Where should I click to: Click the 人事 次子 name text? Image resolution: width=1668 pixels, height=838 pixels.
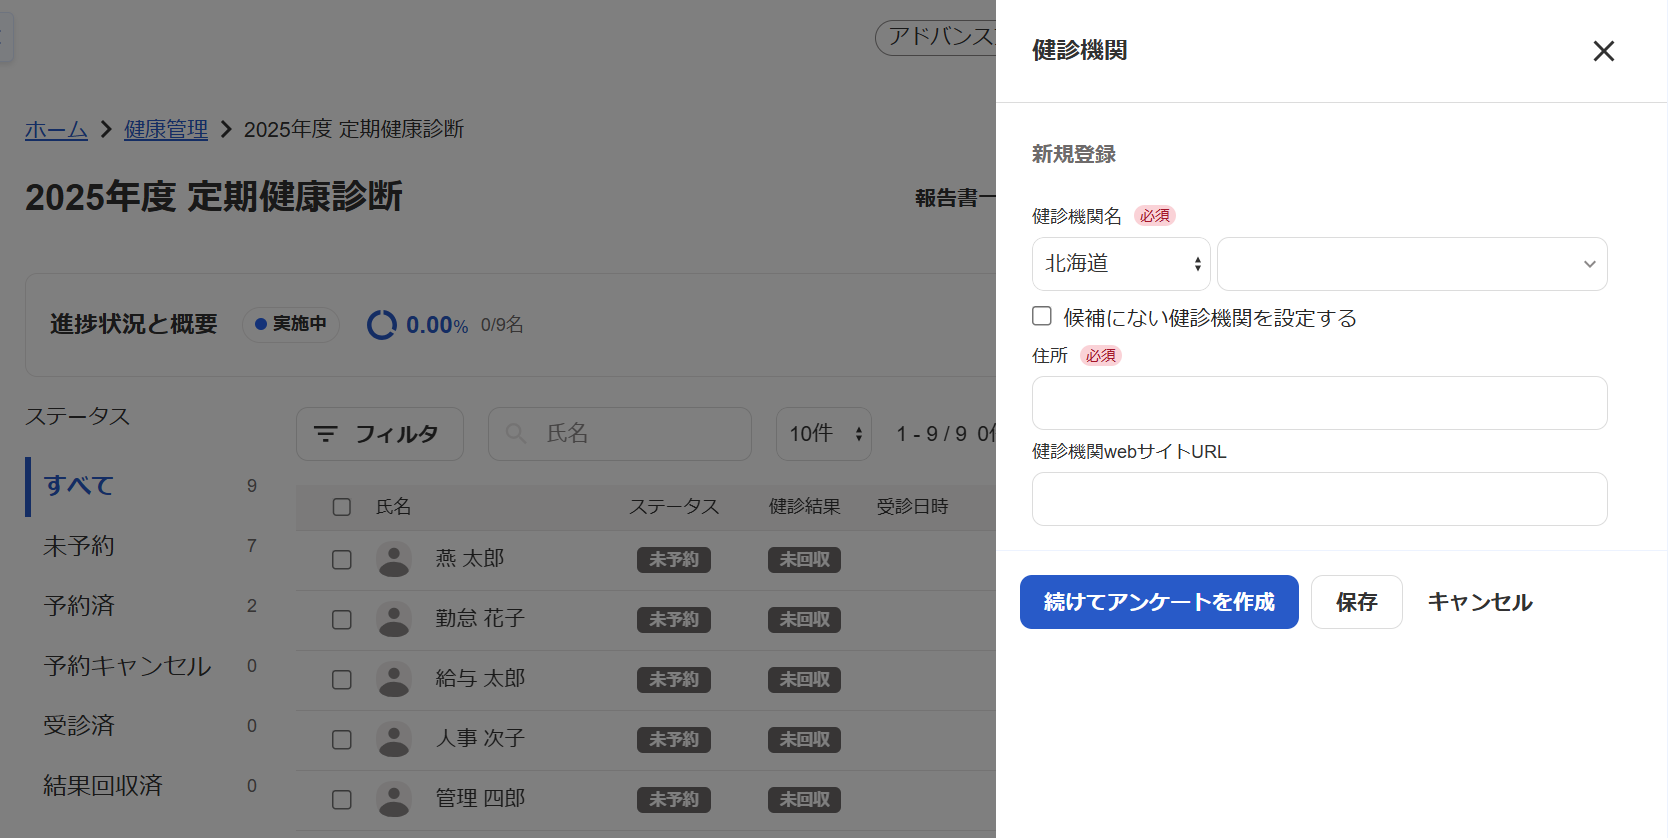click(480, 738)
